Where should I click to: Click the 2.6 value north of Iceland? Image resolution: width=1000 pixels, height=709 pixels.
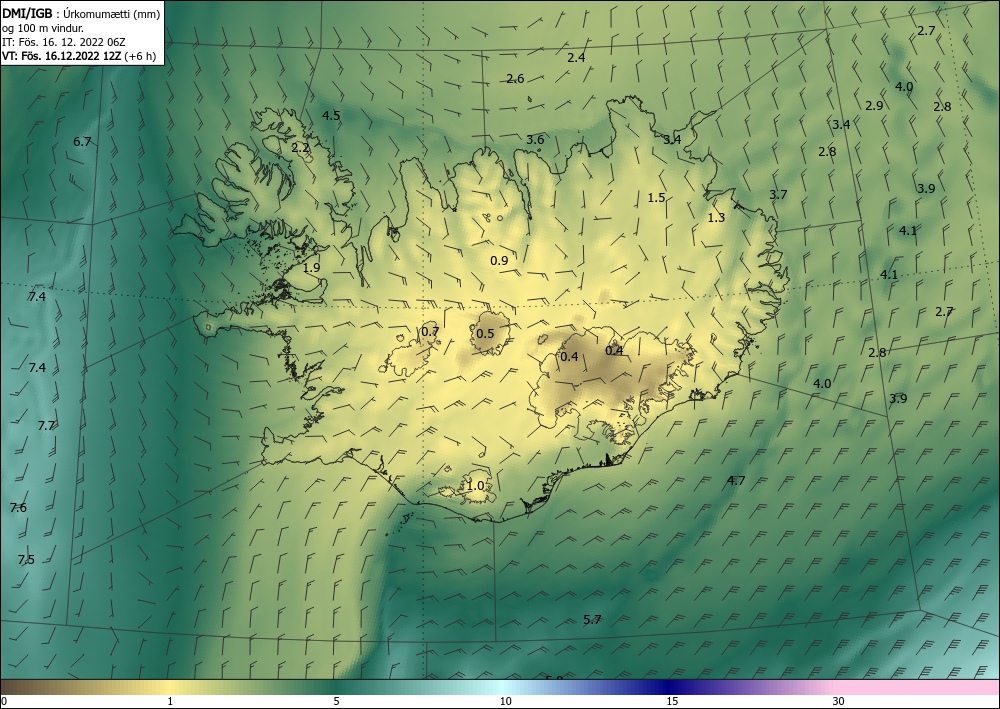[x=515, y=78]
